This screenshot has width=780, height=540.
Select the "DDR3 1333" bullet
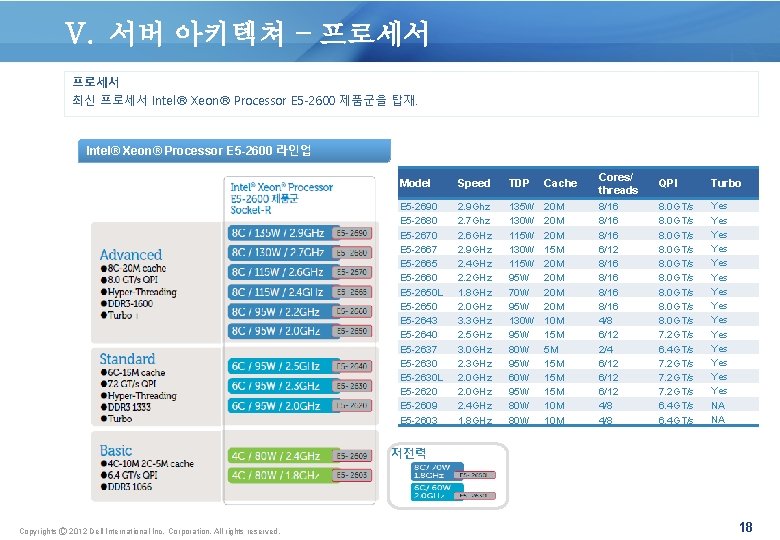tap(125, 407)
